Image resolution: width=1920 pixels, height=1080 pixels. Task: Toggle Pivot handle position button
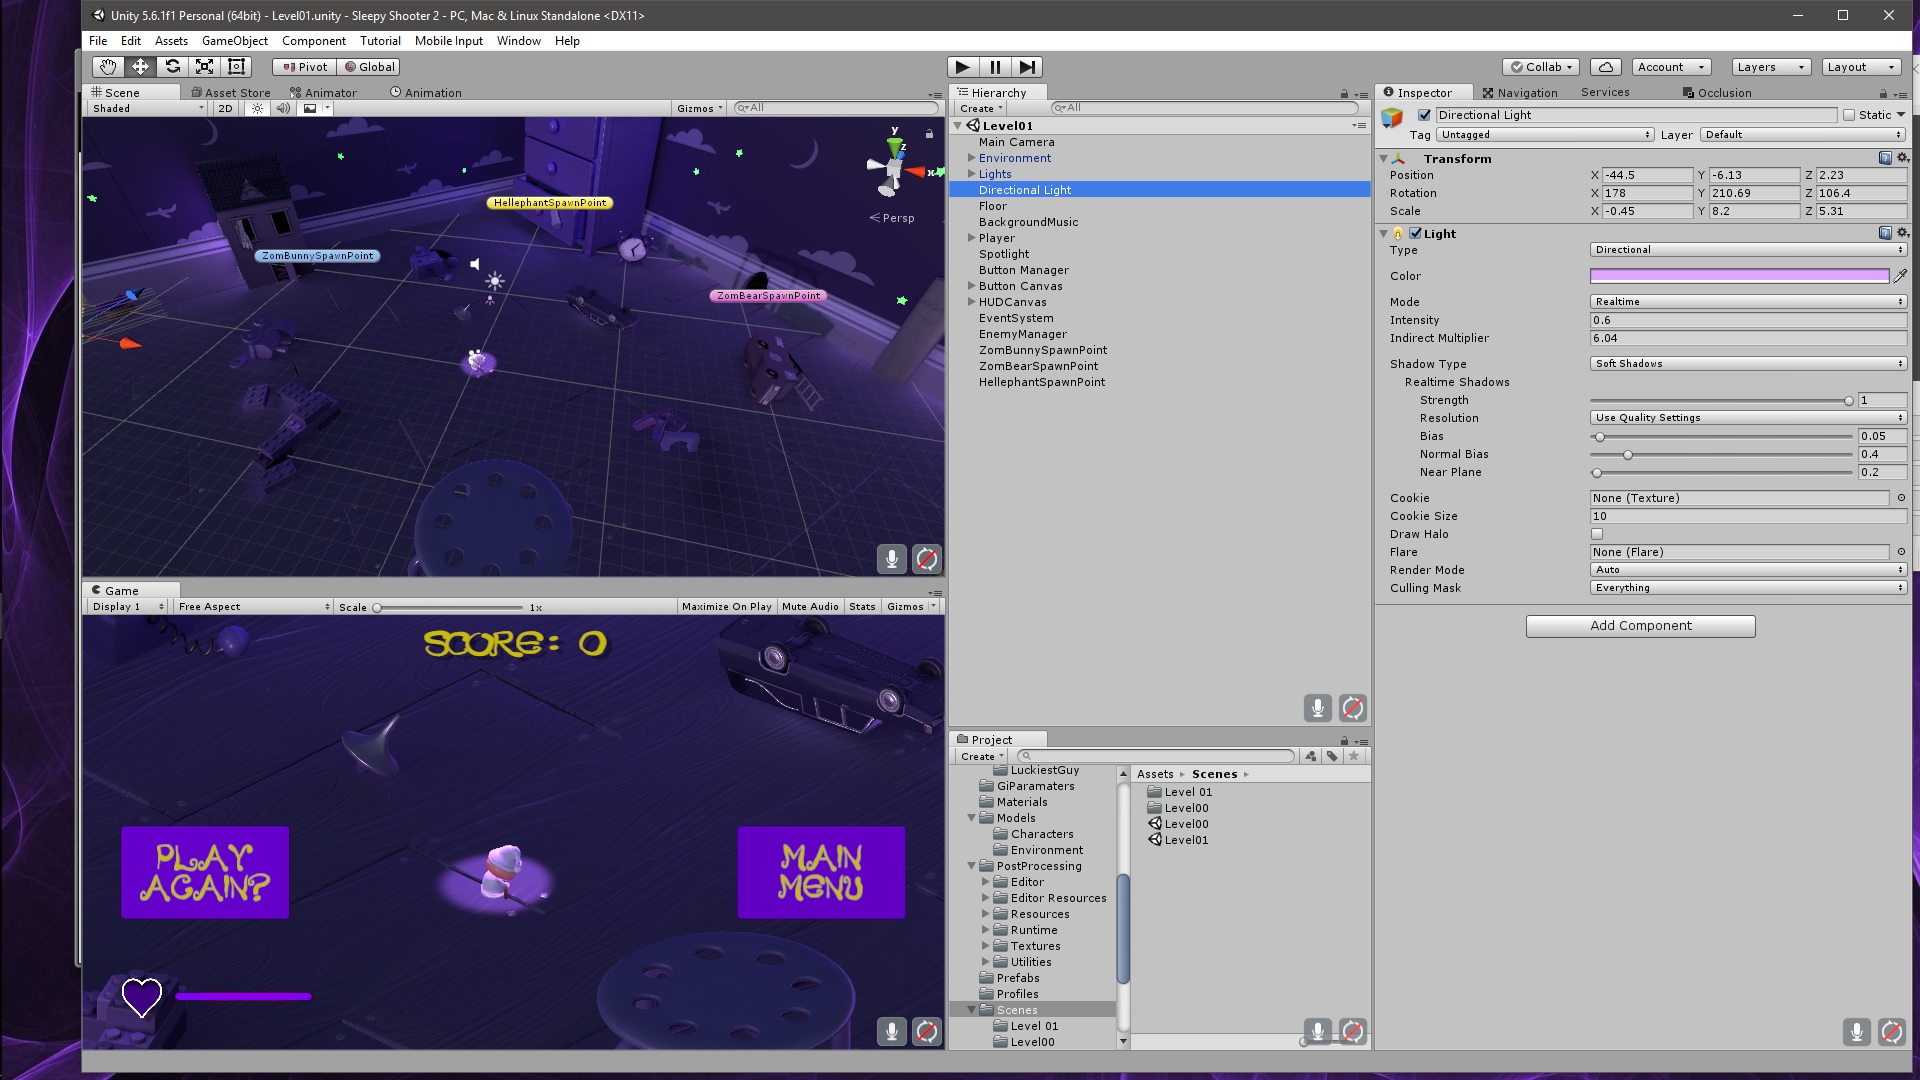pos(304,67)
